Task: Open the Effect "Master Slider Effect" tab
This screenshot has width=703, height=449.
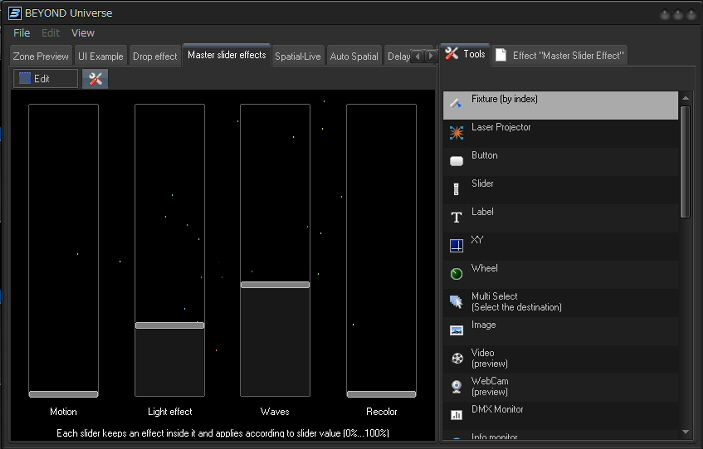Action: (x=560, y=56)
